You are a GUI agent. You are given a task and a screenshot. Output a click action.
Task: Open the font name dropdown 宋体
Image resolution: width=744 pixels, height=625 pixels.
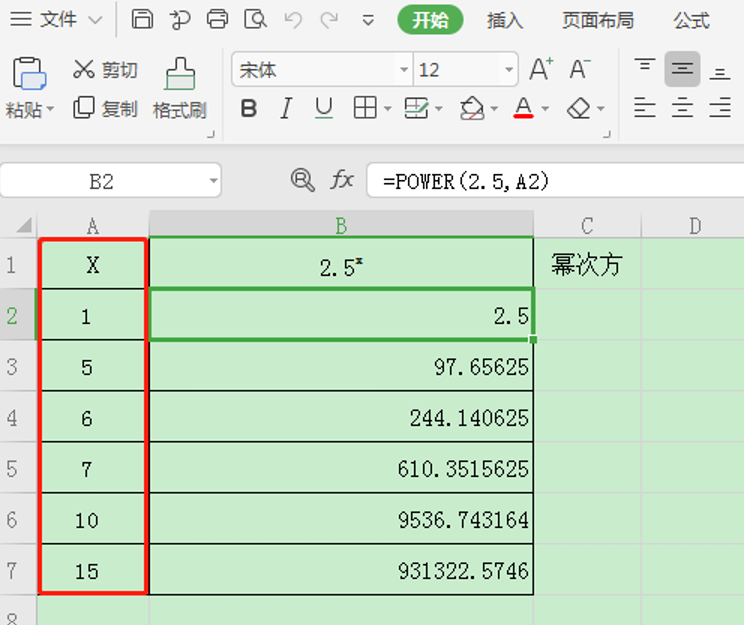[x=404, y=70]
